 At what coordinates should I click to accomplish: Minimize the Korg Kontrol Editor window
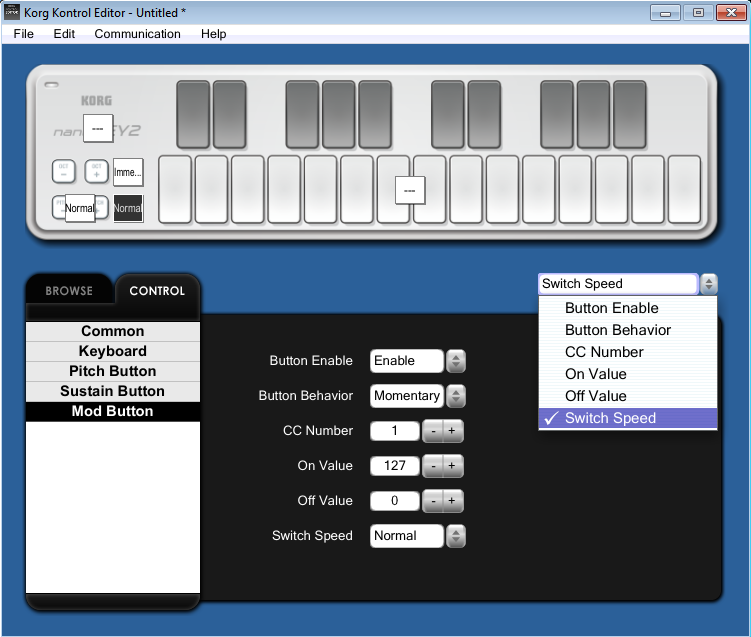(x=665, y=12)
